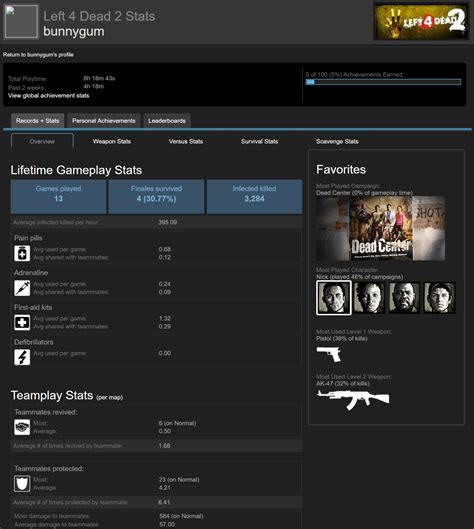
Task: Switch to the Records + Stats tab
Action: click(37, 120)
